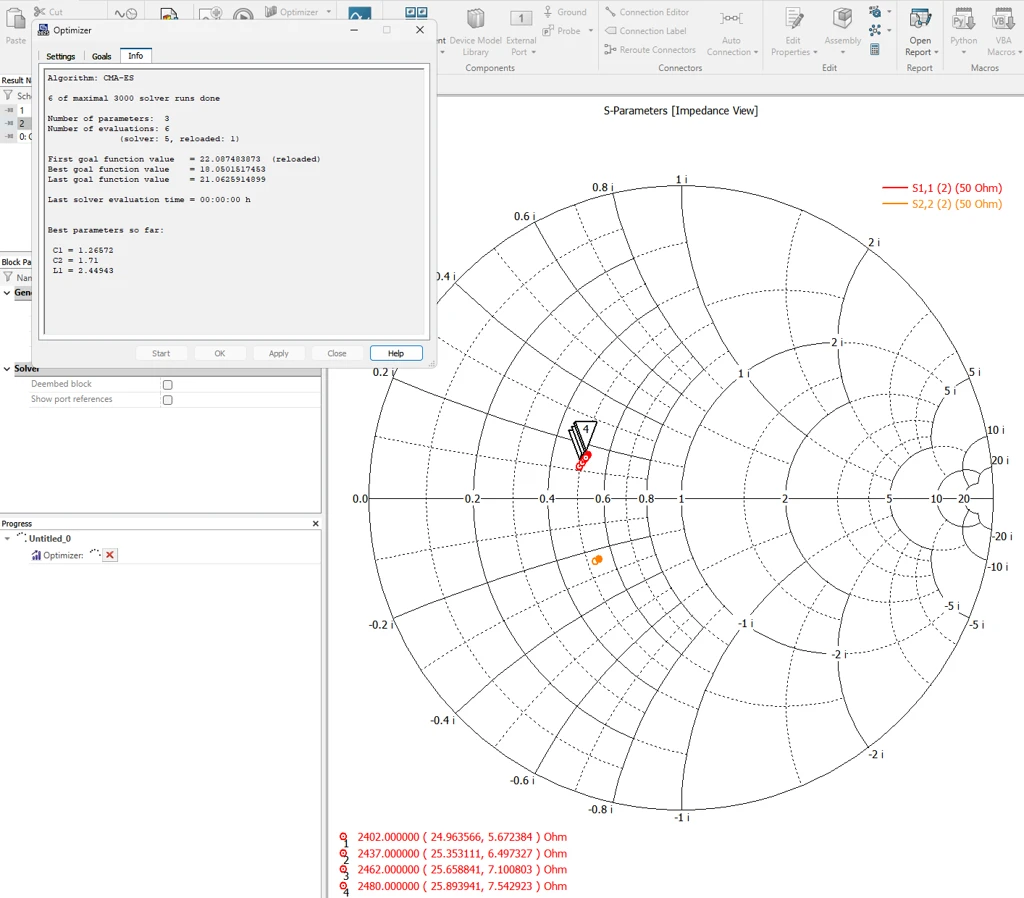
Task: Click the chart title S-Parameters [Impedance View]
Action: click(680, 110)
